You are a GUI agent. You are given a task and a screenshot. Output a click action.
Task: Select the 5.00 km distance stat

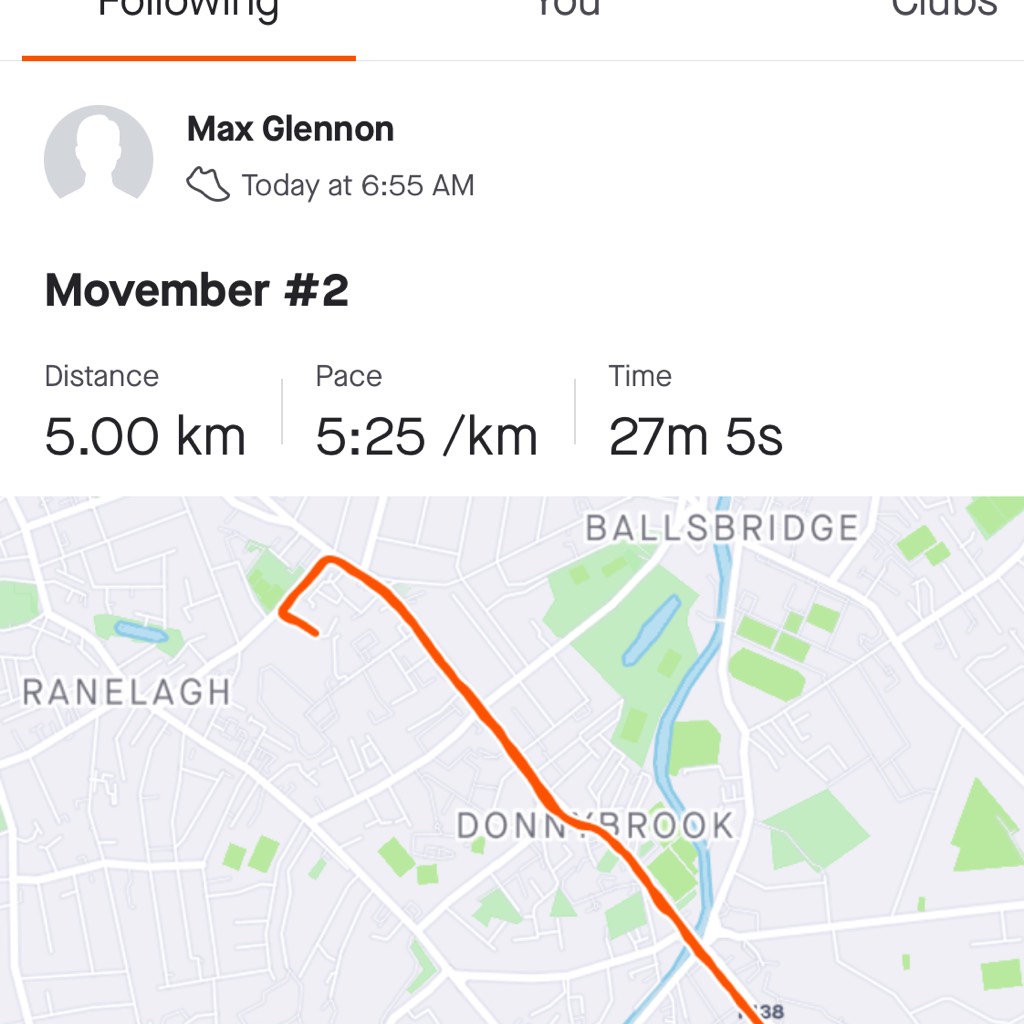(x=145, y=436)
